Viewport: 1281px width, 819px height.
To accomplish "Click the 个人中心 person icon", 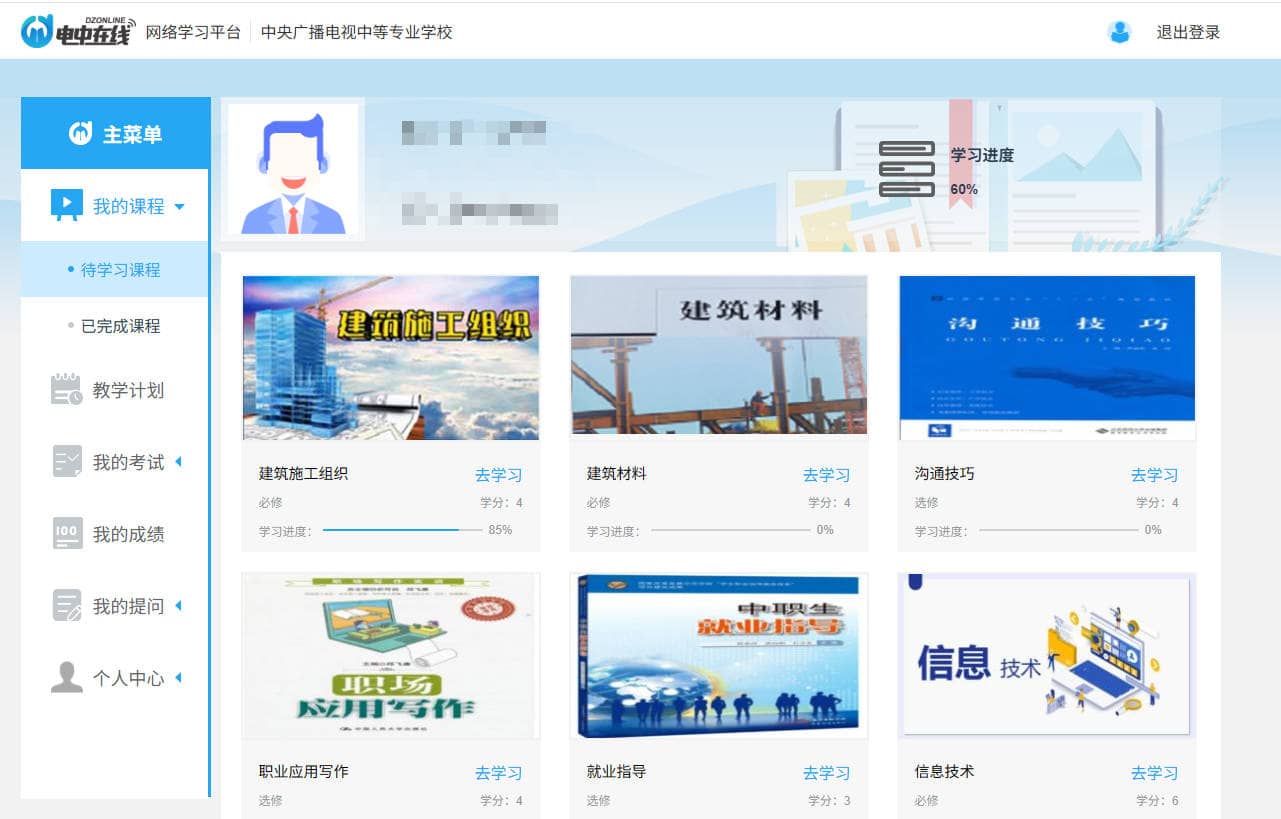I will [x=66, y=678].
